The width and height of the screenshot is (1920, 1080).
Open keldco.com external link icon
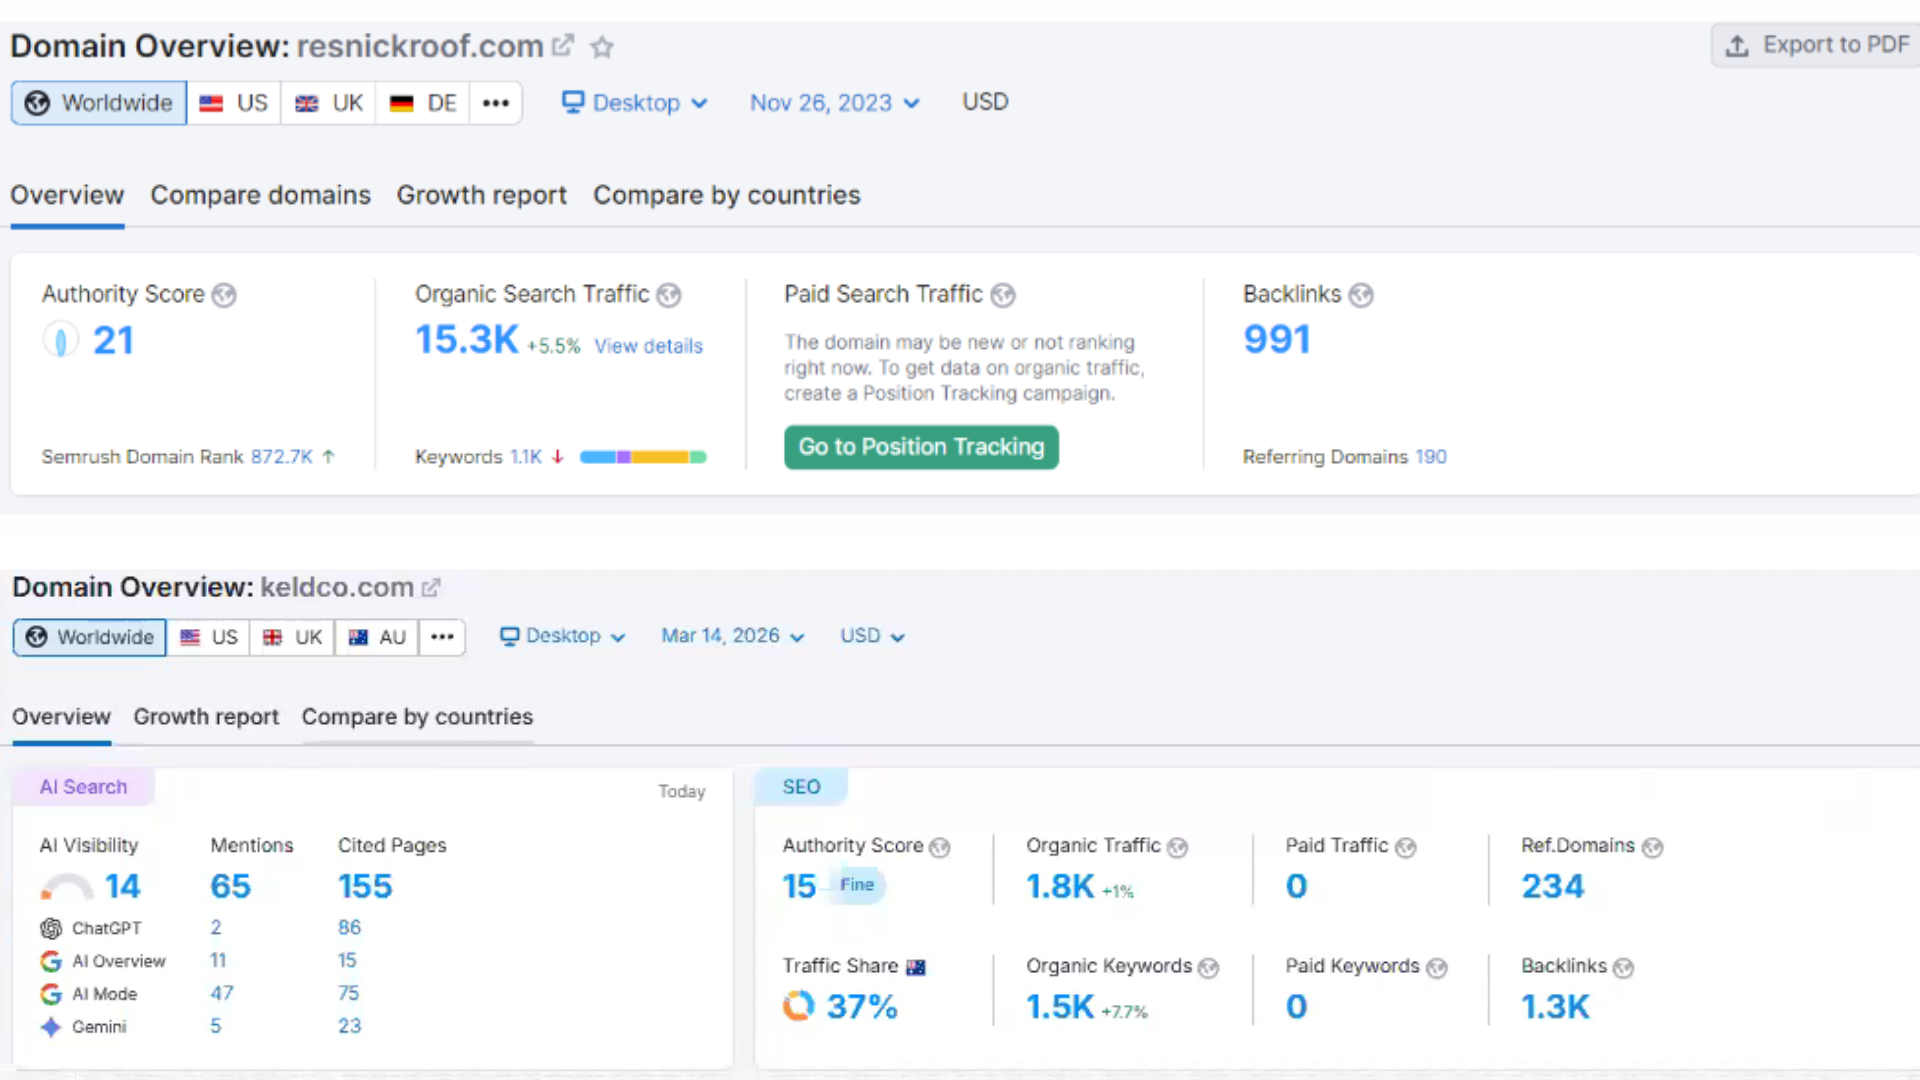pos(431,588)
